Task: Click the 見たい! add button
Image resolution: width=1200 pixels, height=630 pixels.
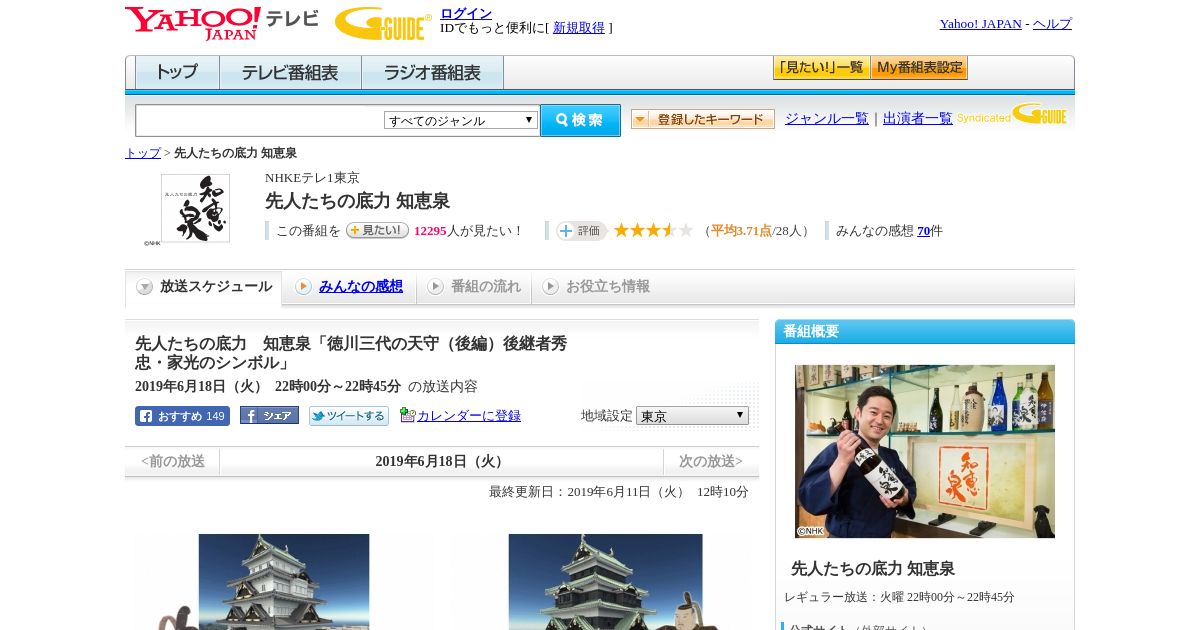Action: coord(377,230)
